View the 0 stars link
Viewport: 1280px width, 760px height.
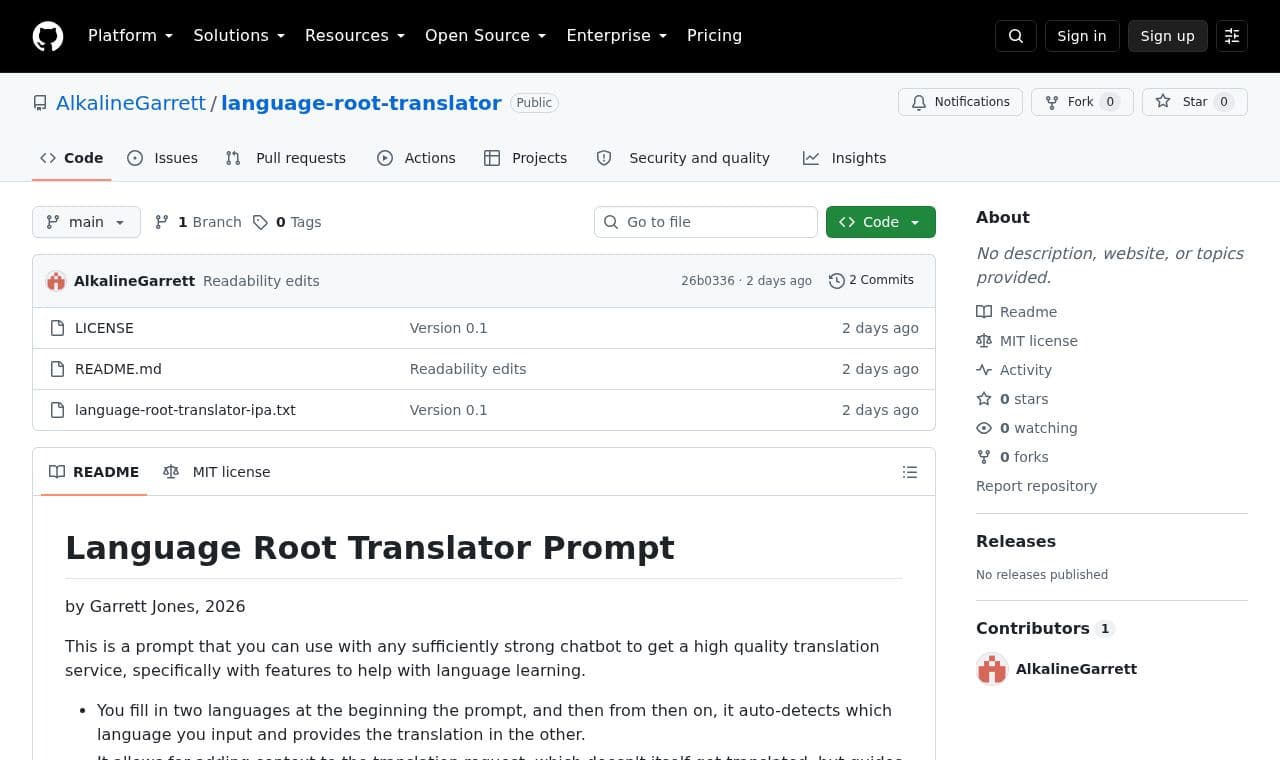coord(1012,399)
